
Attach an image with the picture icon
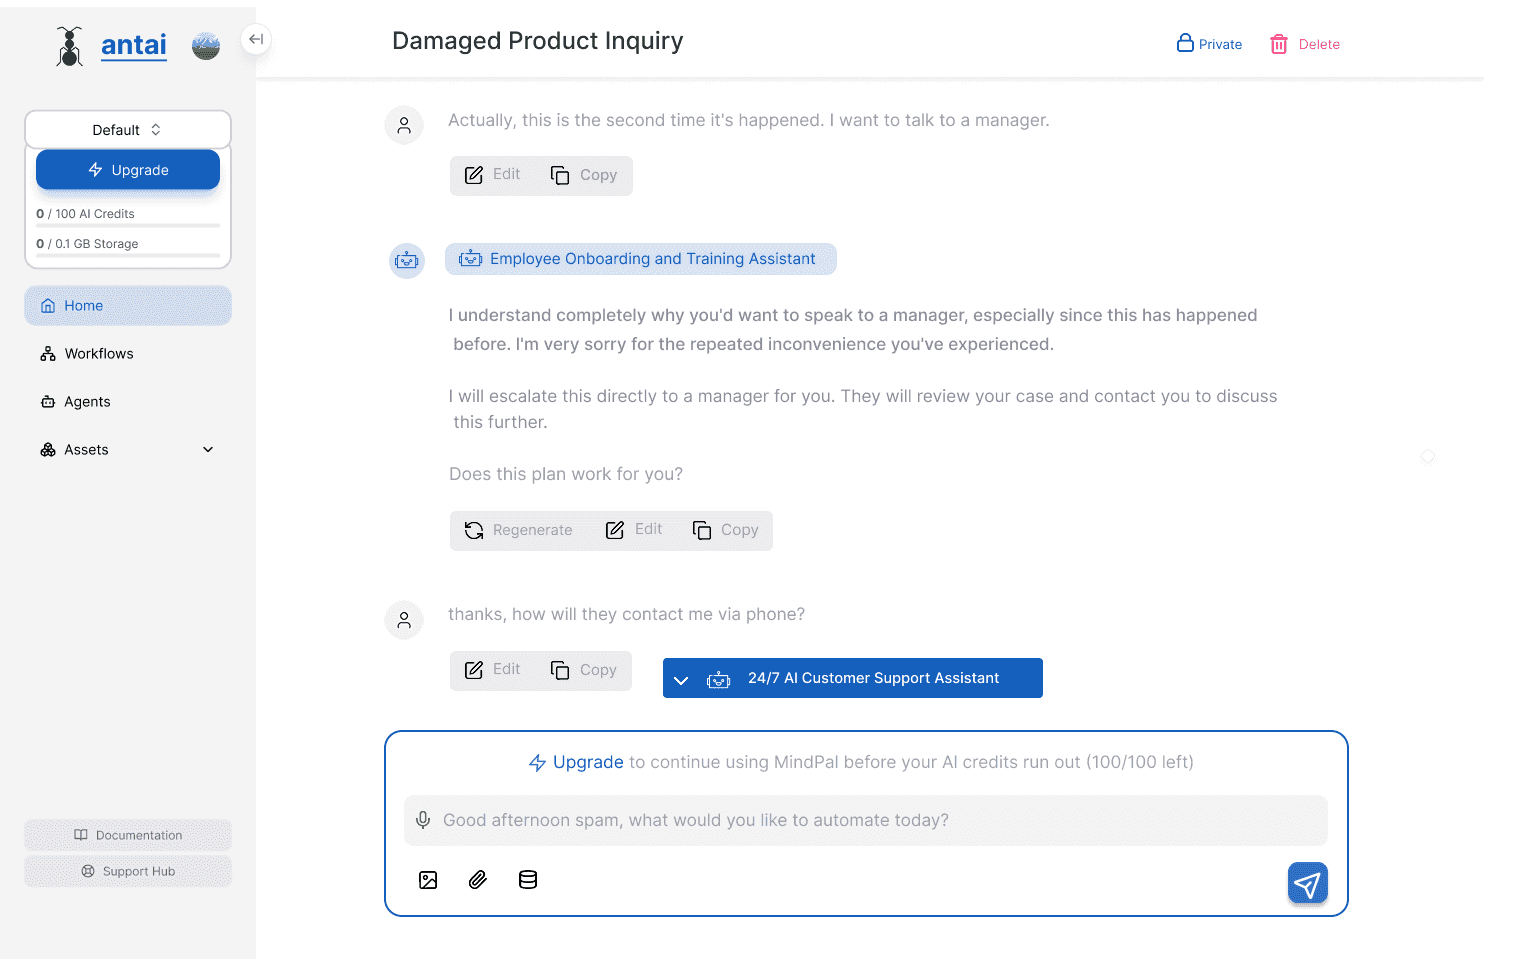(x=428, y=880)
